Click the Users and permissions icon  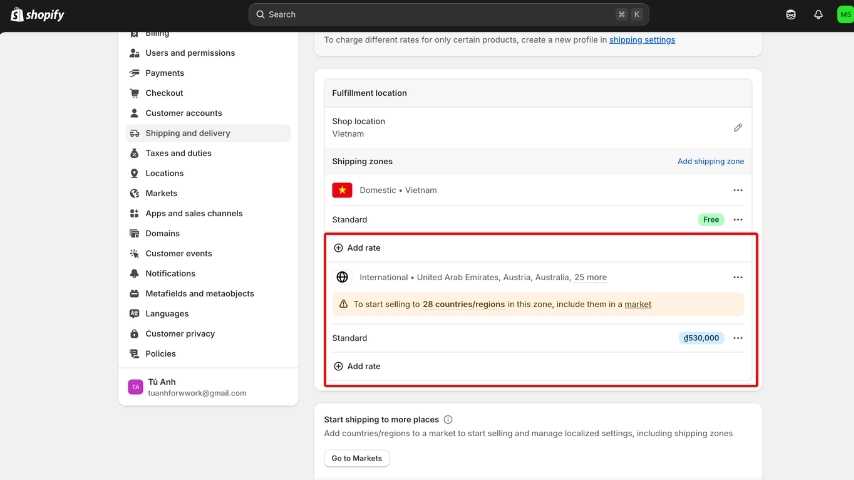click(135, 53)
